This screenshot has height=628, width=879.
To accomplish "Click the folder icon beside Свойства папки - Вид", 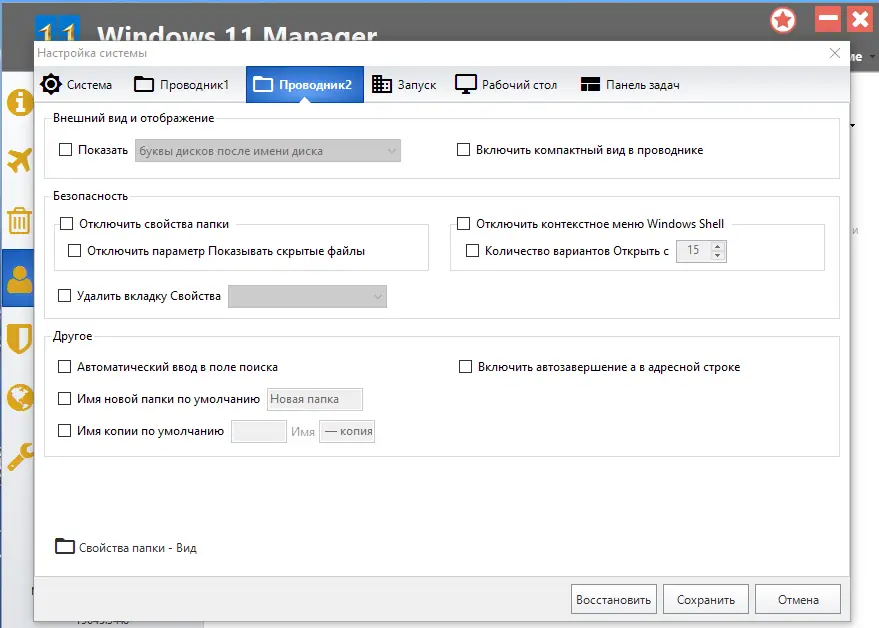I will 65,546.
